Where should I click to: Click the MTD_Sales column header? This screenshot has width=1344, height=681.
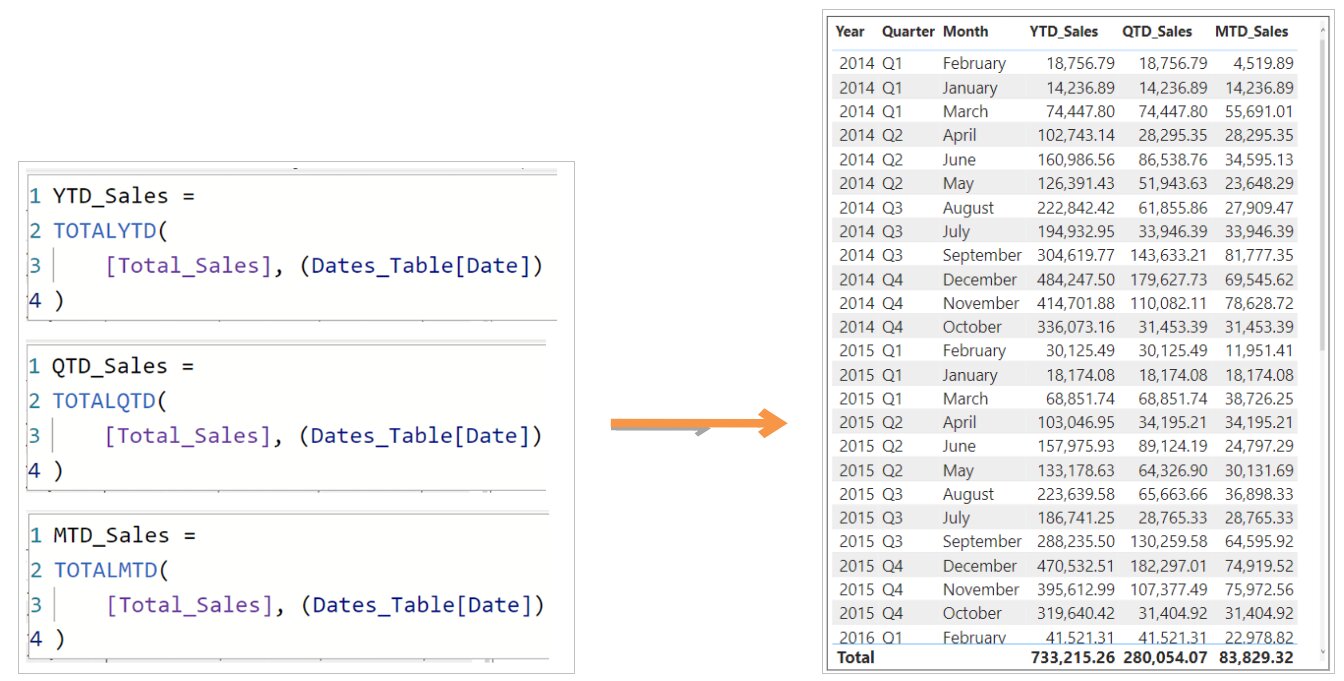[x=1251, y=32]
